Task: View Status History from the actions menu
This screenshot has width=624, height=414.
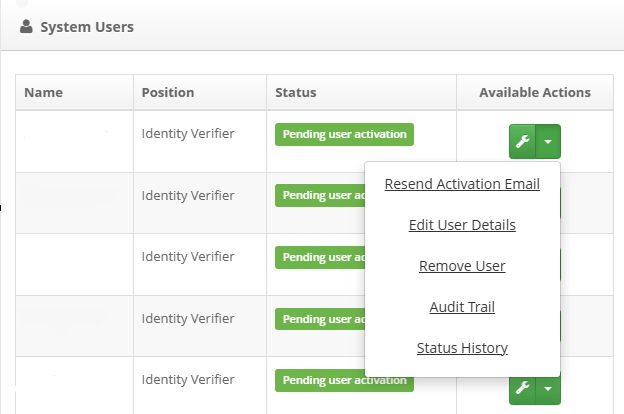Action: coord(462,348)
